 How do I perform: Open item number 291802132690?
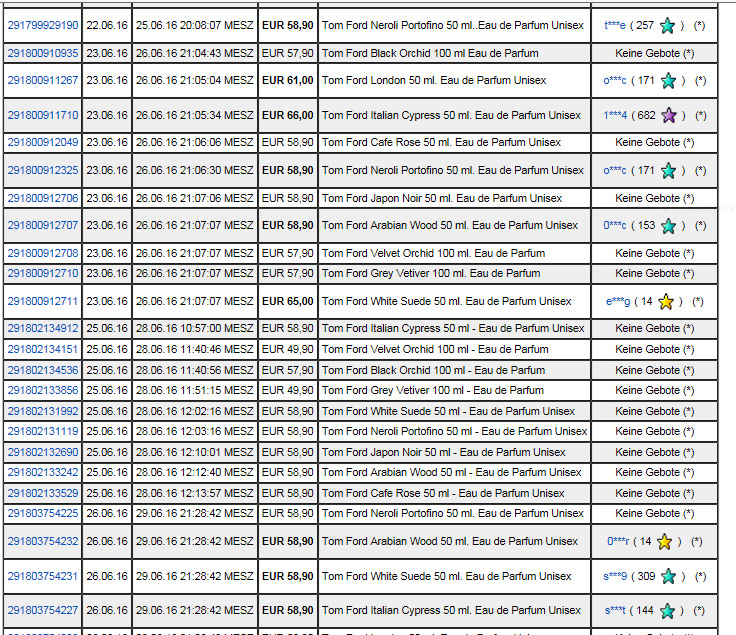tap(43, 452)
